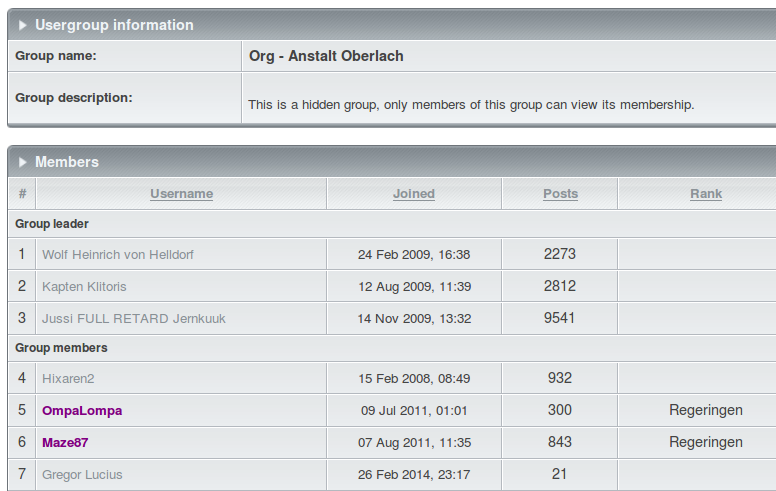Open Gregor Lucius user profile

point(82,475)
